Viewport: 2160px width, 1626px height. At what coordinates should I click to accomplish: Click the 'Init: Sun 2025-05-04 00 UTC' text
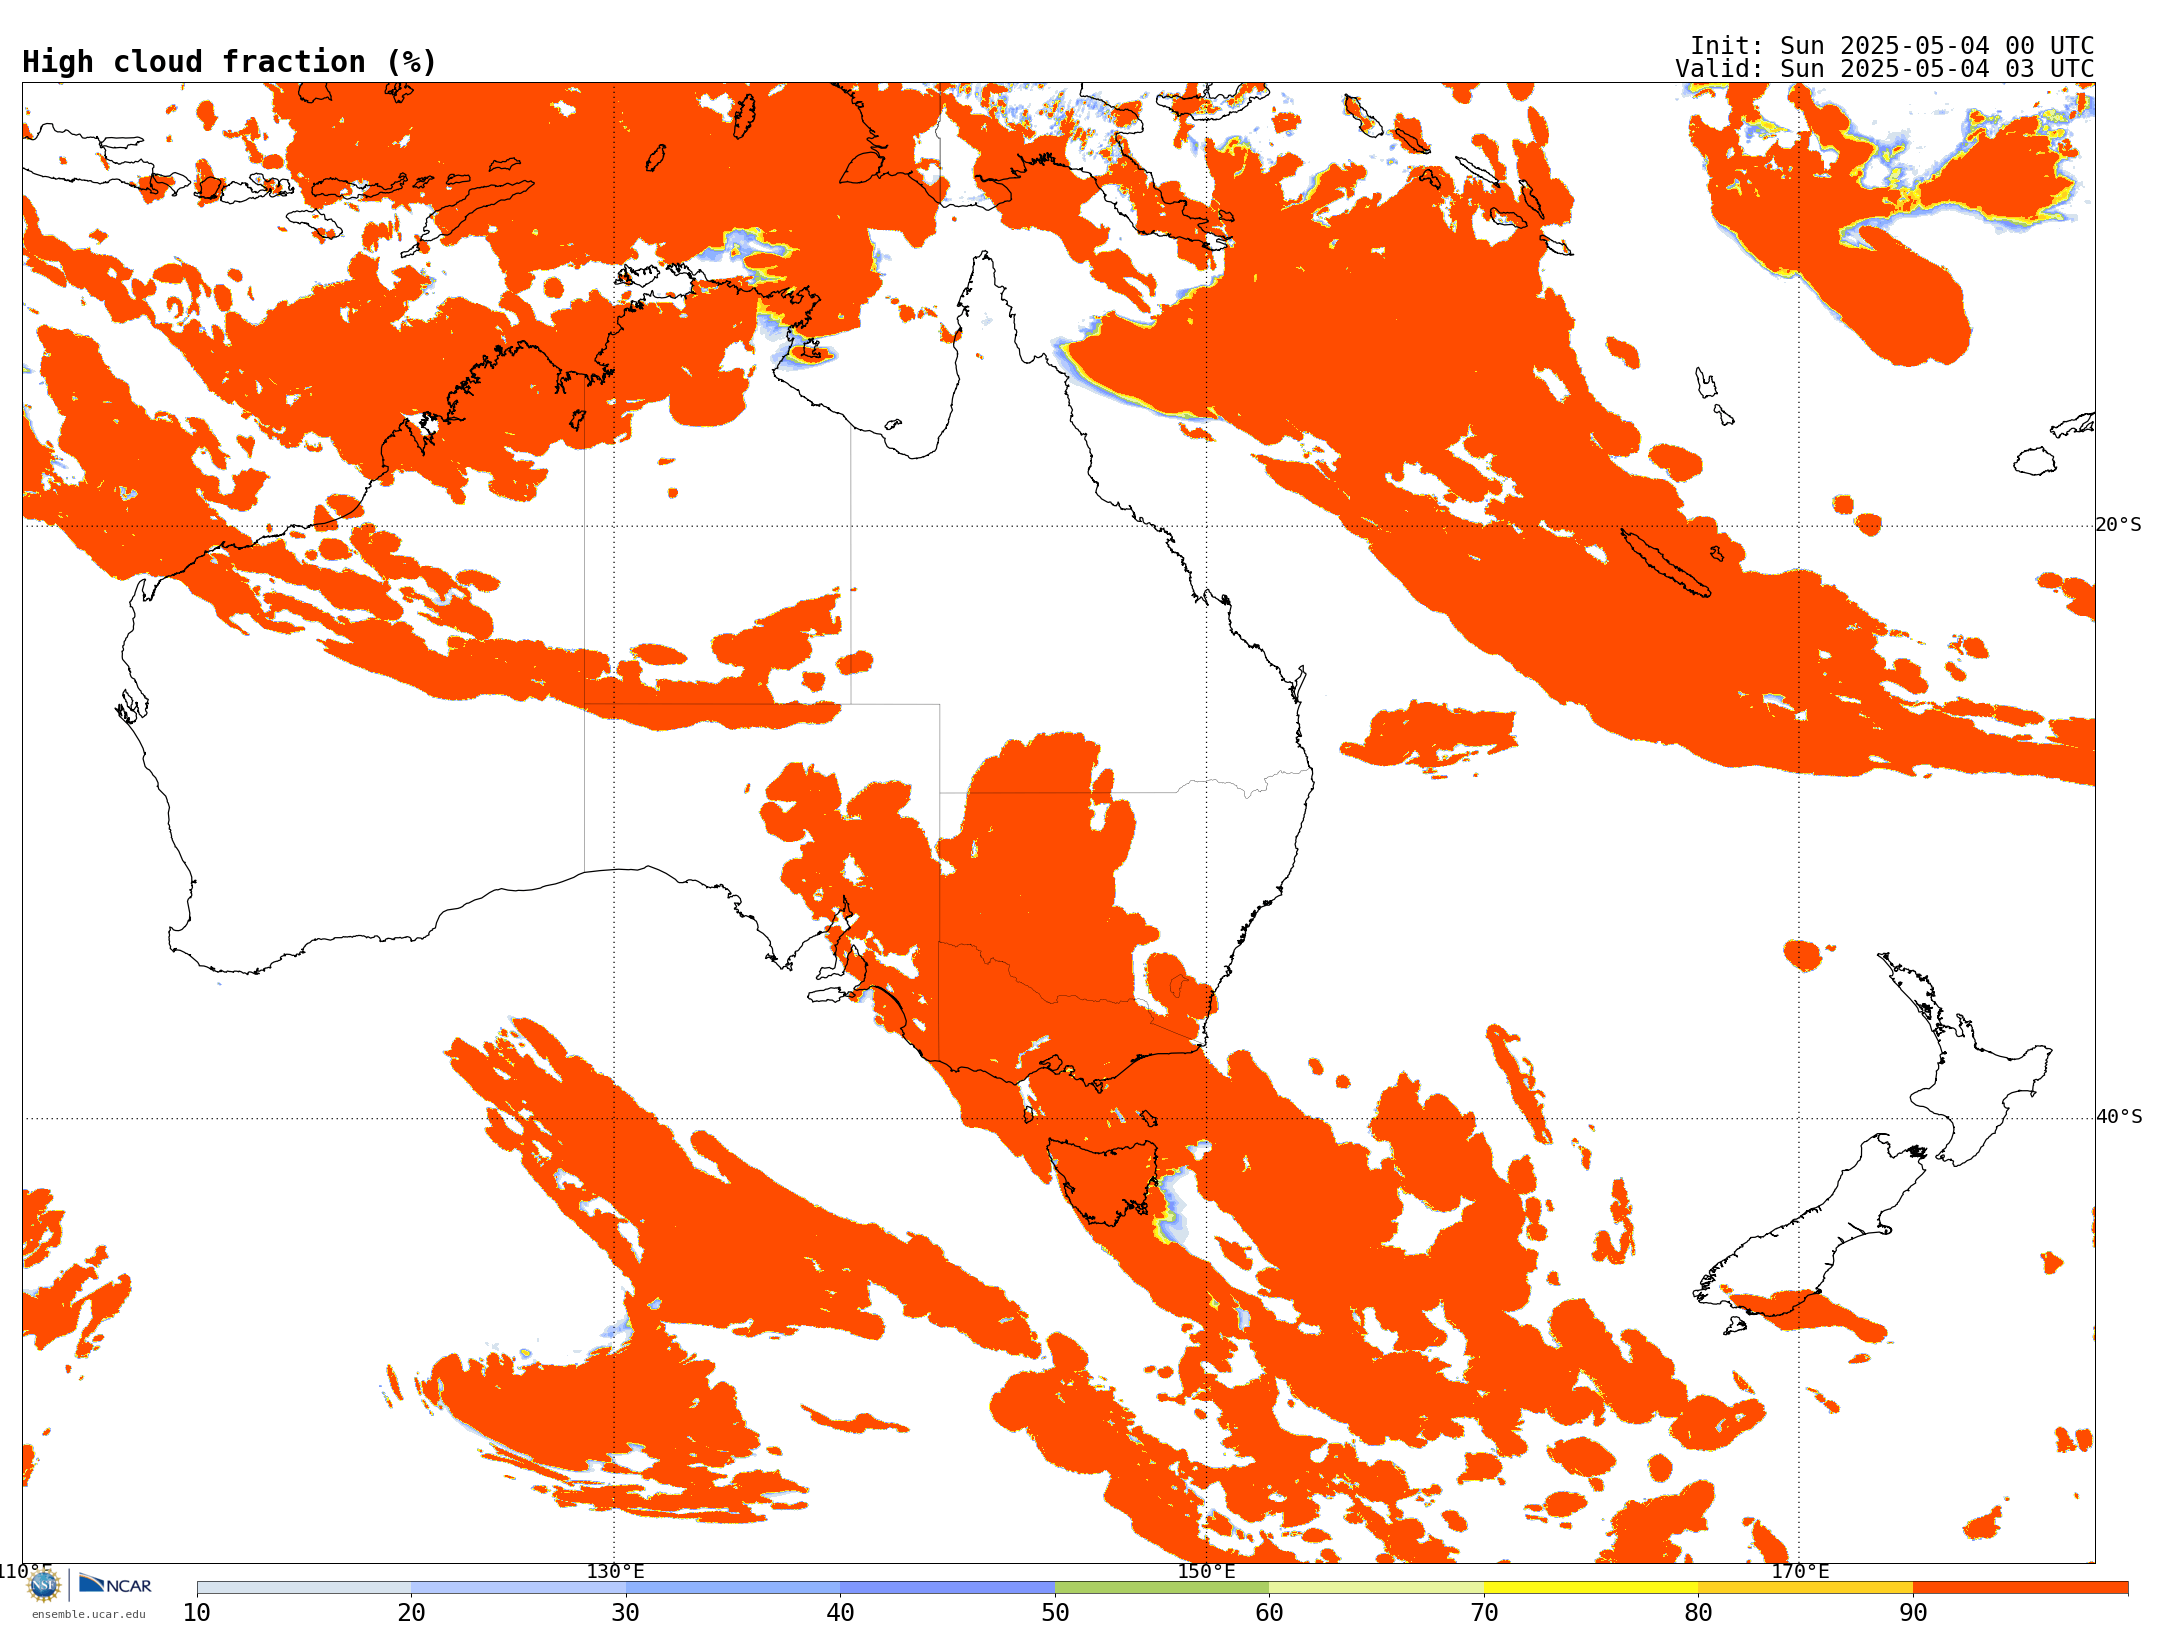pos(1892,46)
